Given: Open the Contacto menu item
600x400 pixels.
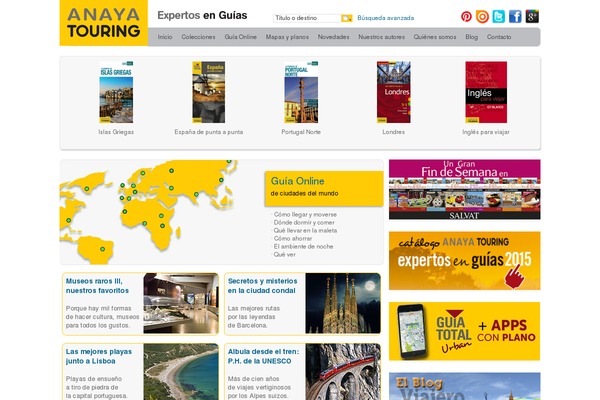Looking at the screenshot, I should [499, 37].
